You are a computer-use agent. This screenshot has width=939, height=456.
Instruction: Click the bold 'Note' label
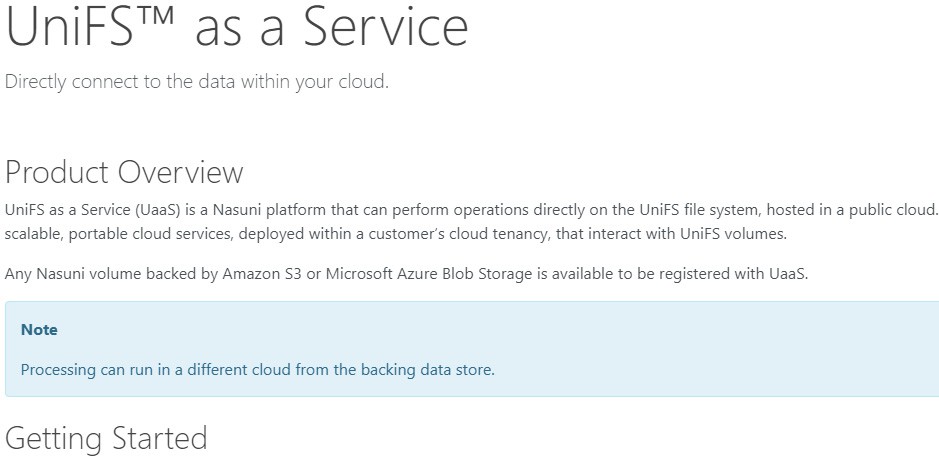coord(39,330)
